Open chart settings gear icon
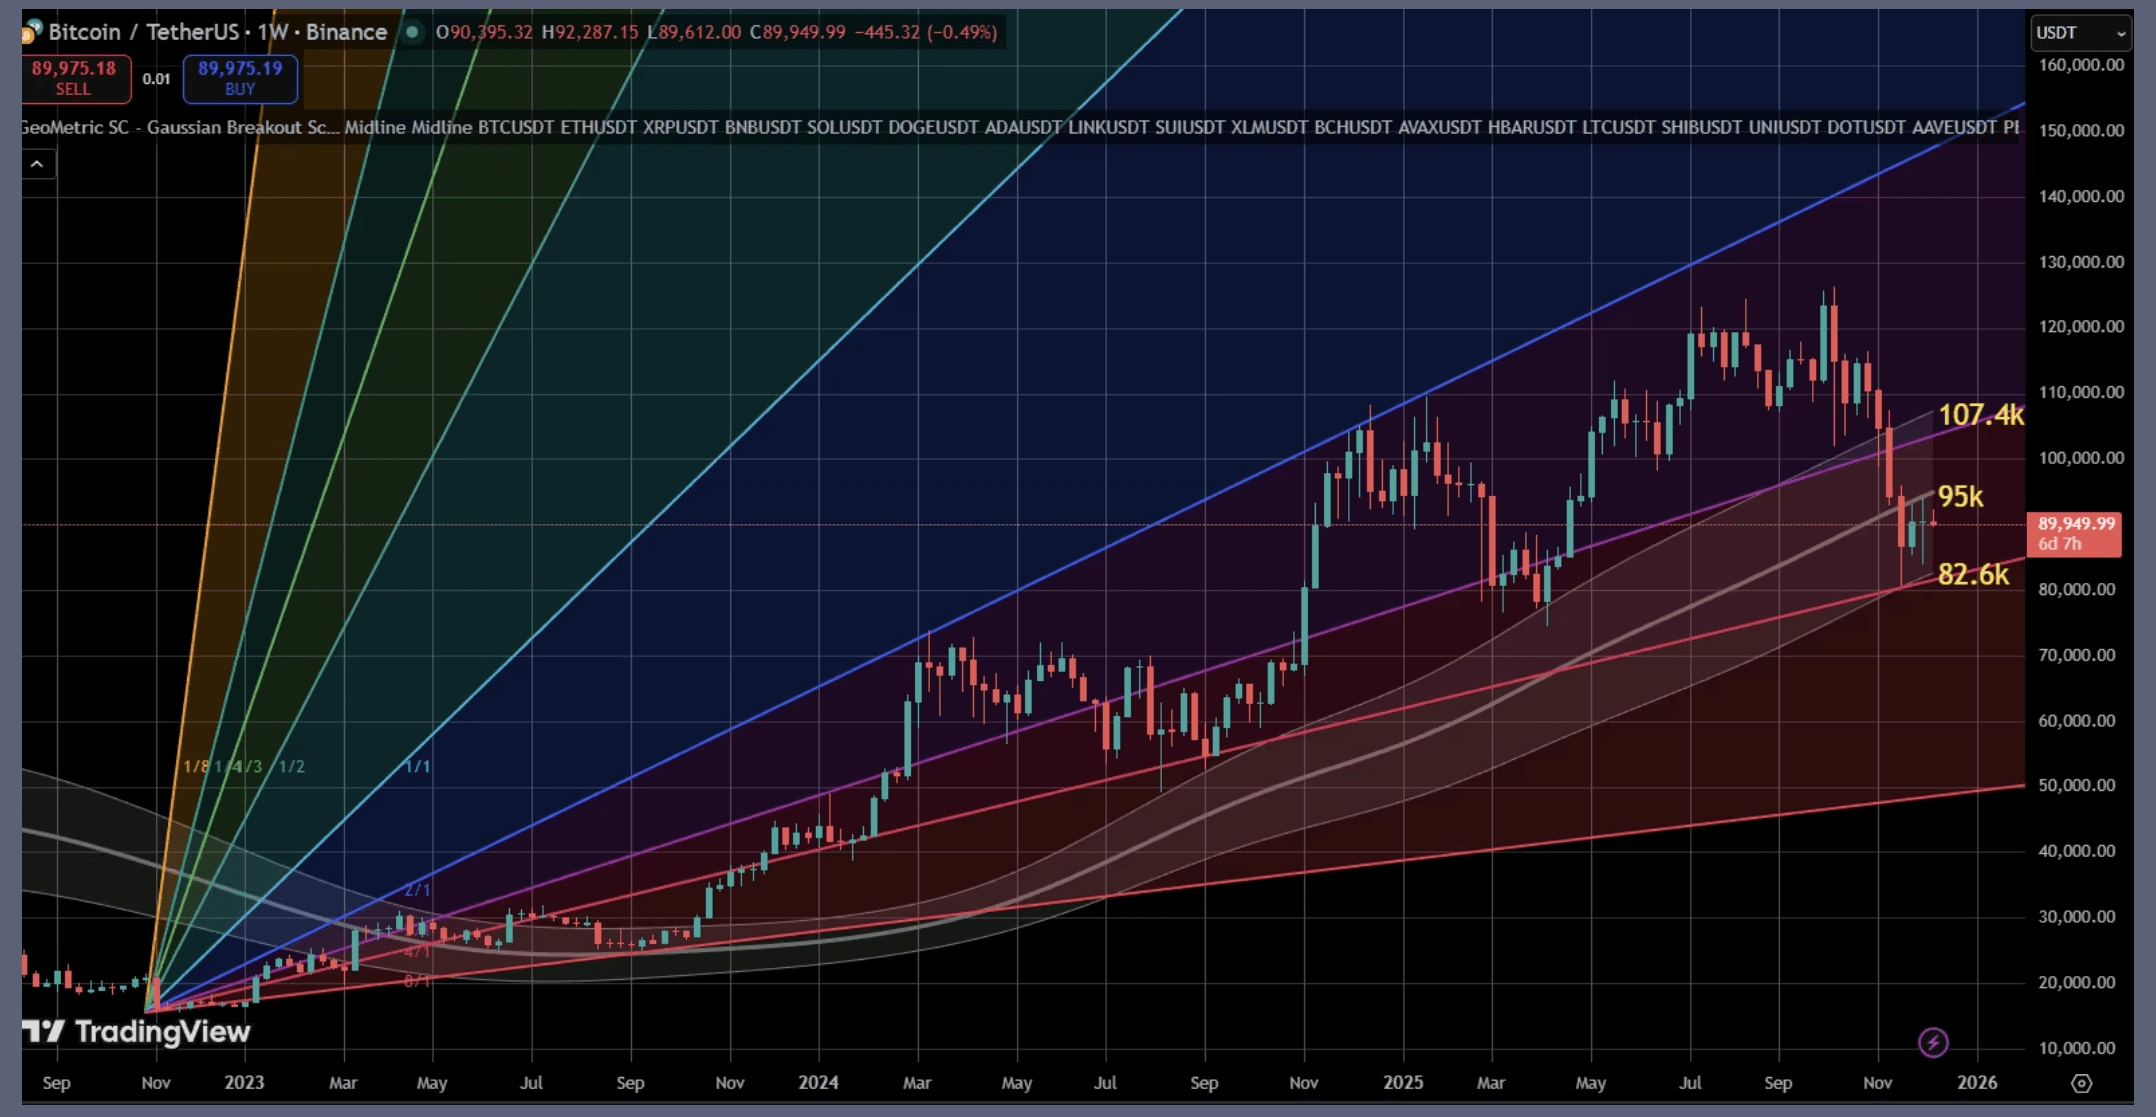 click(2081, 1083)
